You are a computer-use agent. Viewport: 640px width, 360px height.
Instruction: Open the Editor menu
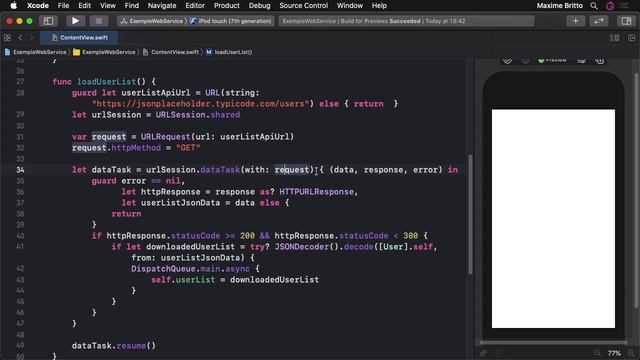195,6
